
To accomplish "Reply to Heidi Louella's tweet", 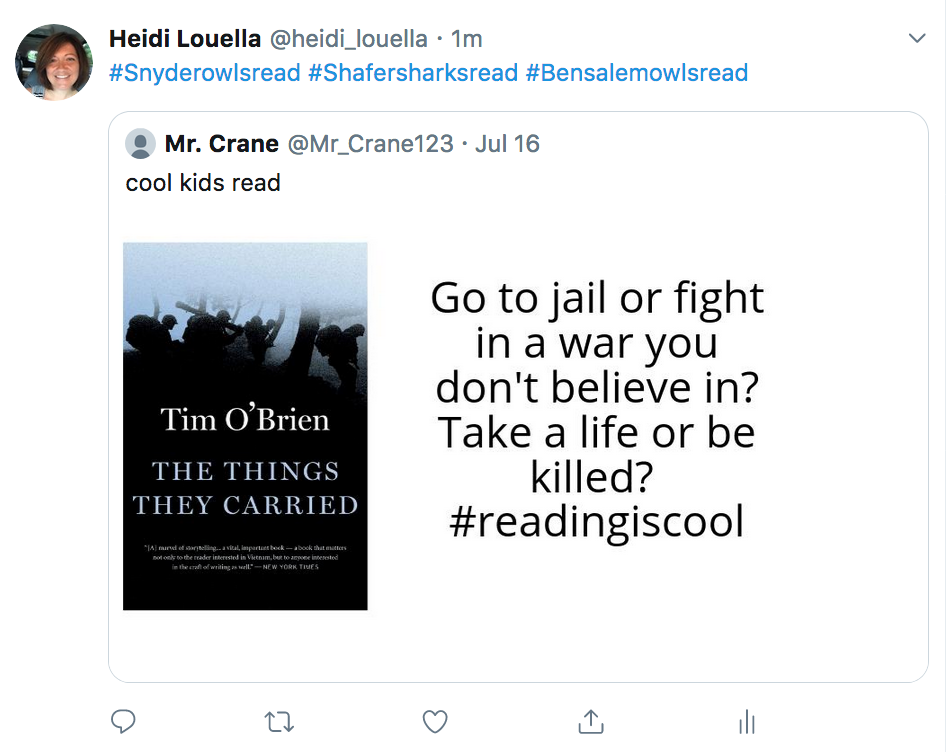I will [x=123, y=720].
